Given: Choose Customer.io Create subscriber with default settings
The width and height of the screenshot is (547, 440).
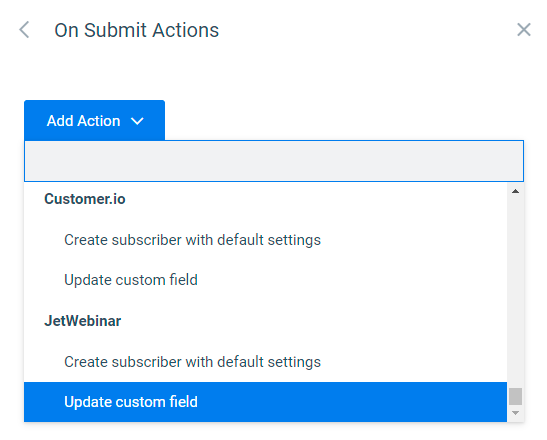Looking at the screenshot, I should click(265, 240).
